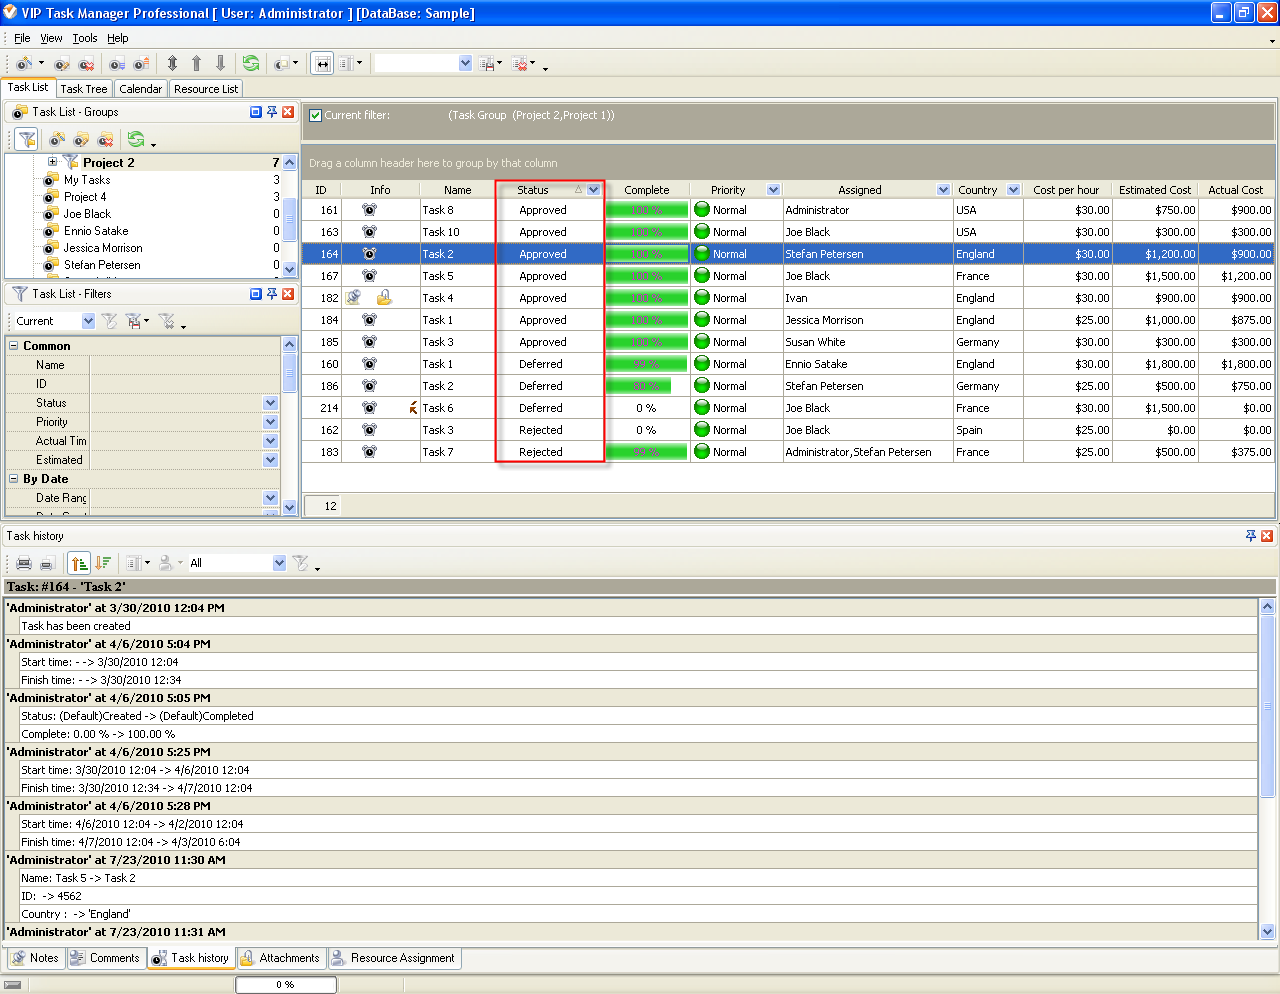Click the print icon in Task history toolbar
The height and width of the screenshot is (994, 1280).
point(24,563)
